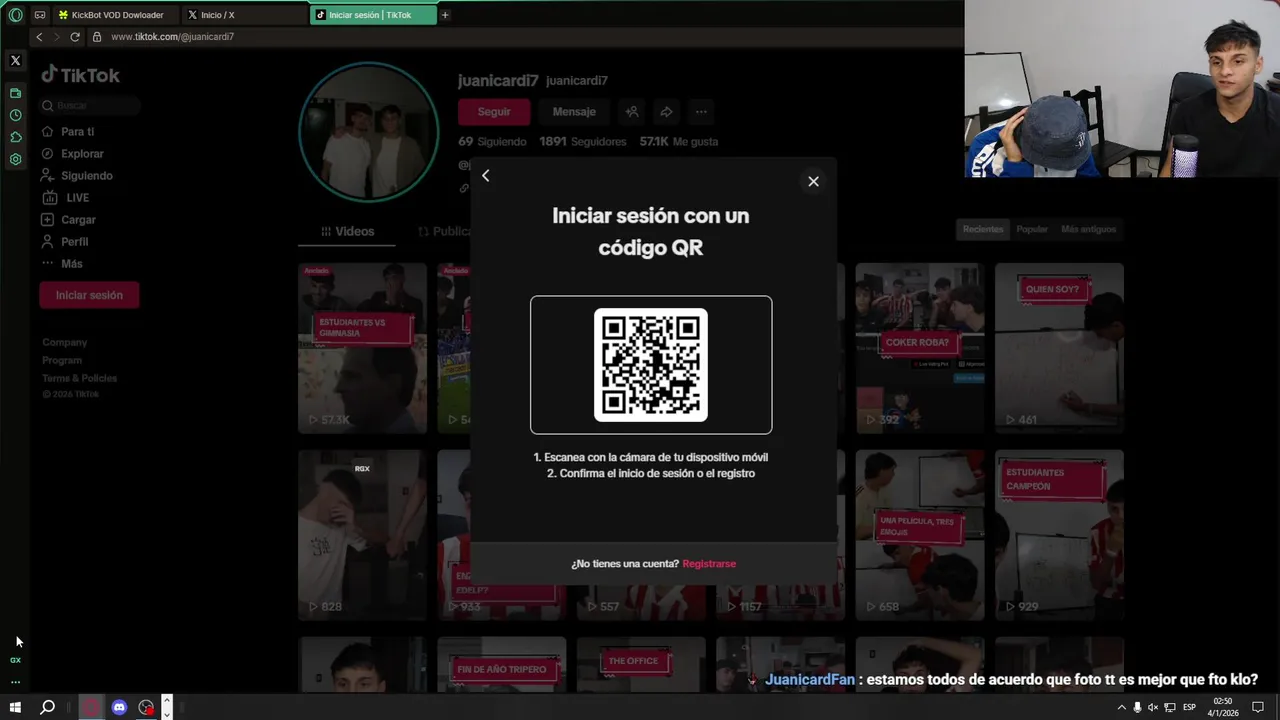Open the profile three-dots more menu
The height and width of the screenshot is (720, 1280).
[x=701, y=112]
